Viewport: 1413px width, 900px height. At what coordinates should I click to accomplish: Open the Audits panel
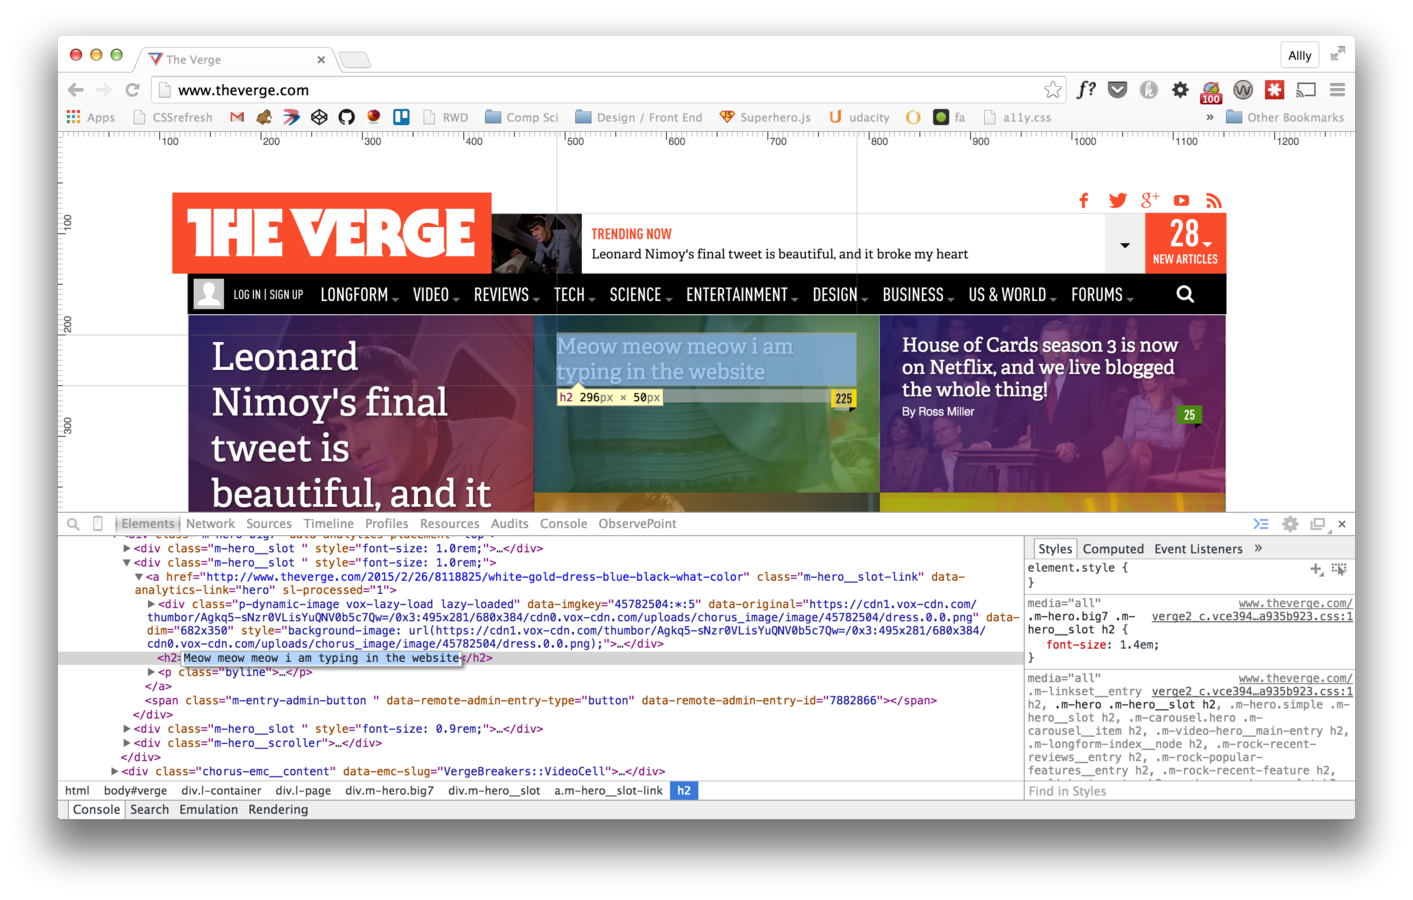click(x=509, y=523)
